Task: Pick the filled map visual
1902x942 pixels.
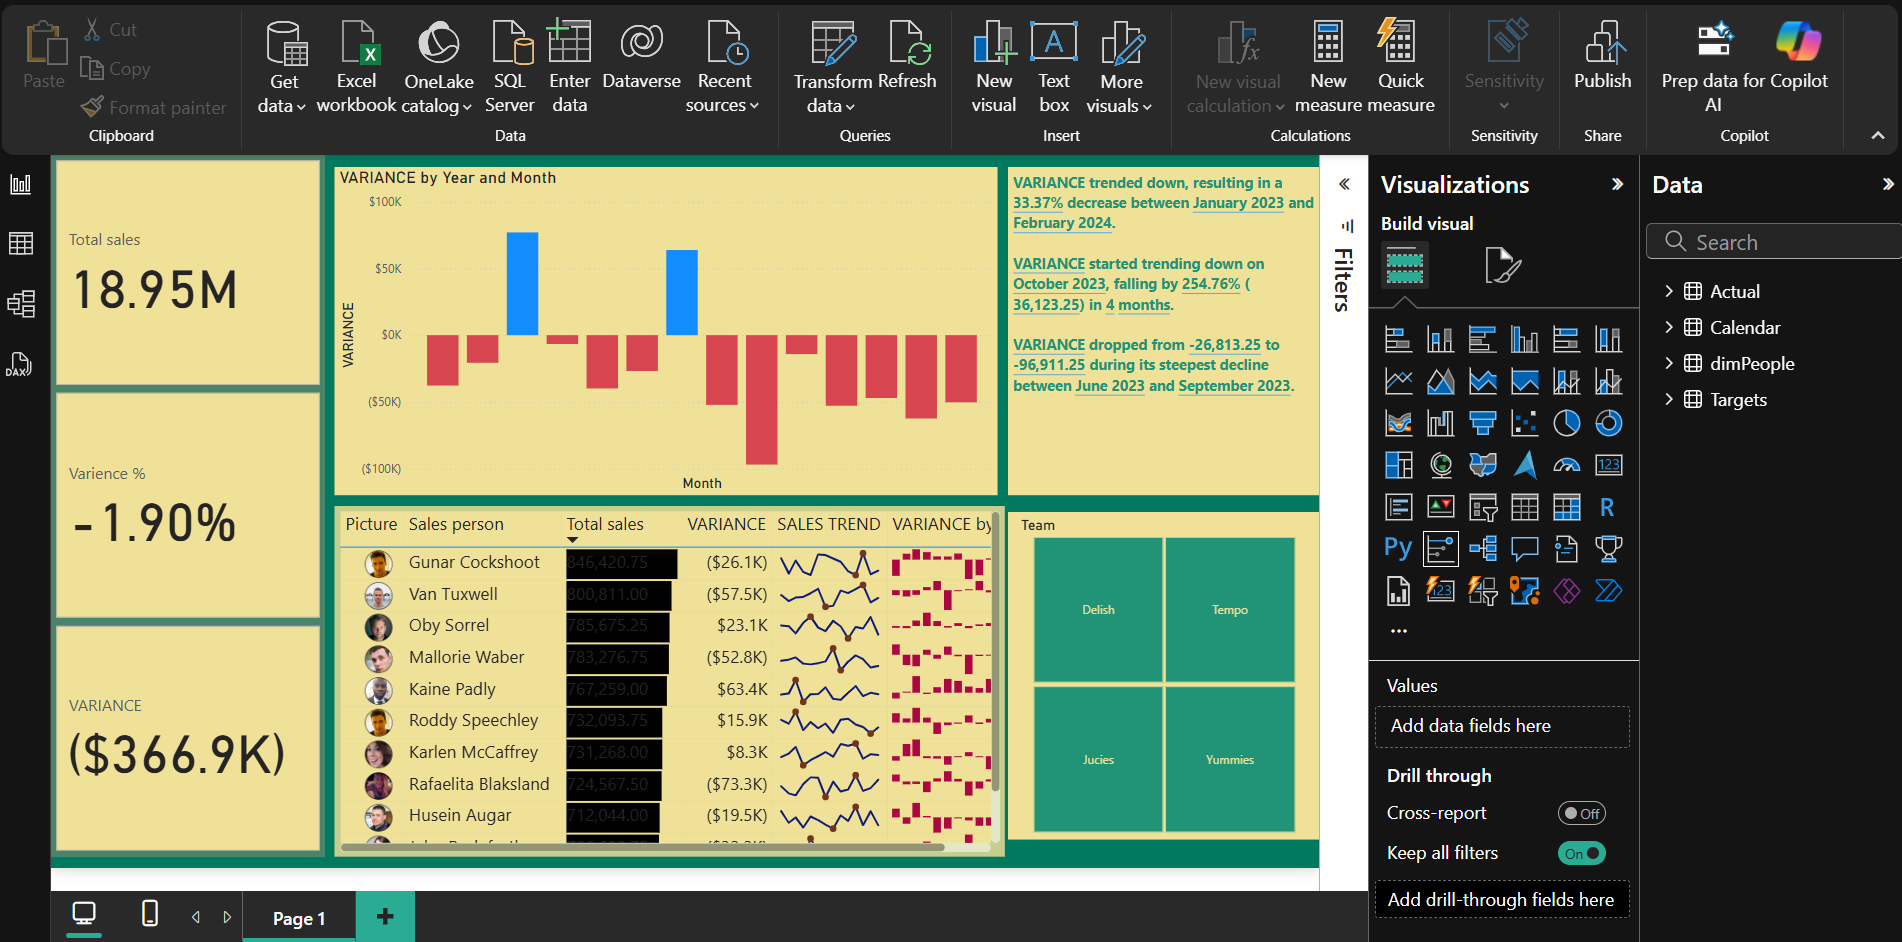Action: [1482, 465]
